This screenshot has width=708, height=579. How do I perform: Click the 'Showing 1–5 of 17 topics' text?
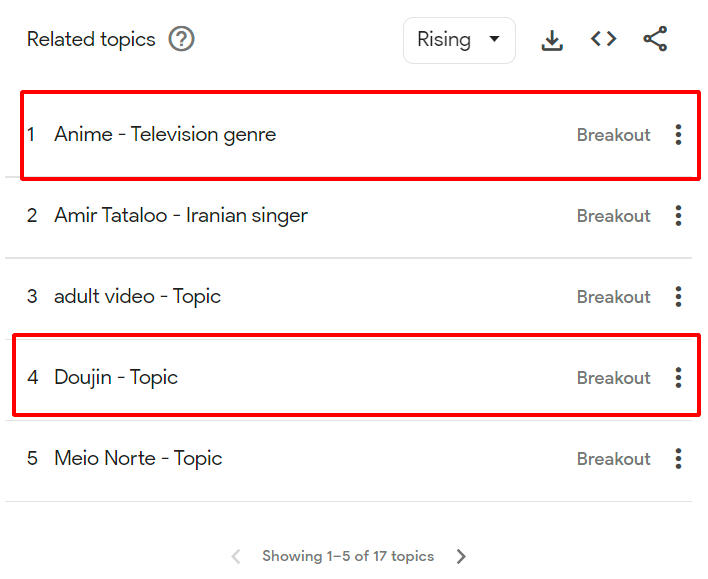tap(348, 557)
